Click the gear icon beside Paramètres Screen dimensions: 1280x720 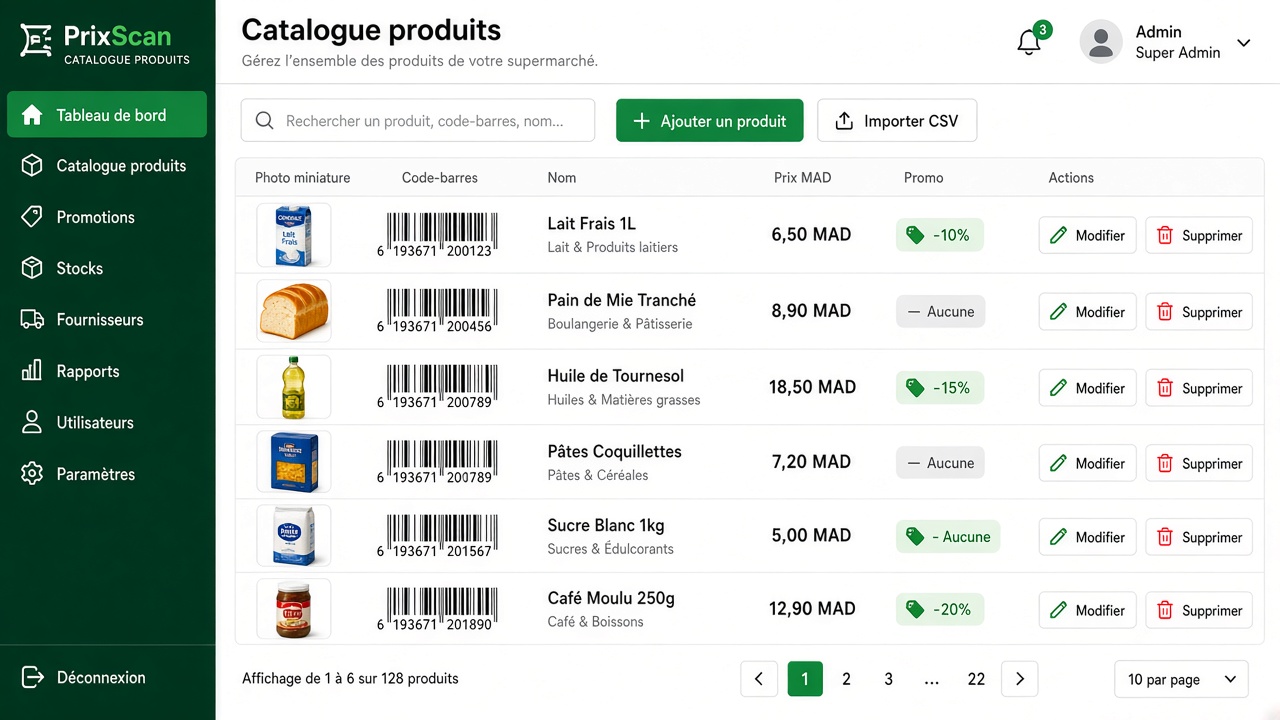32,474
